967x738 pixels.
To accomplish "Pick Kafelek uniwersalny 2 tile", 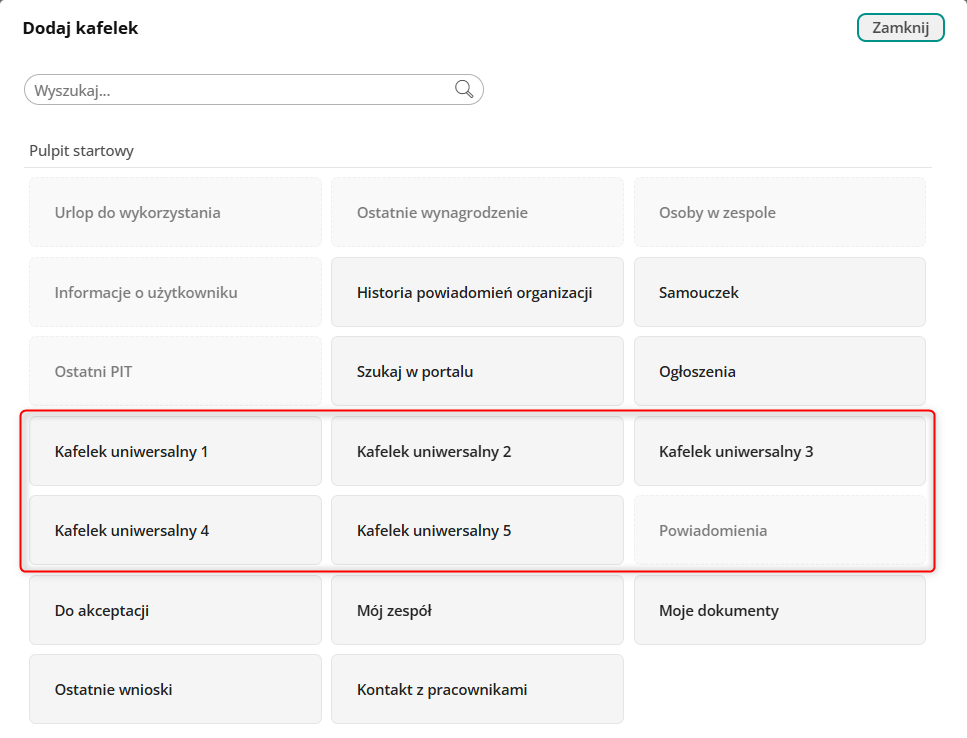I will coord(477,451).
